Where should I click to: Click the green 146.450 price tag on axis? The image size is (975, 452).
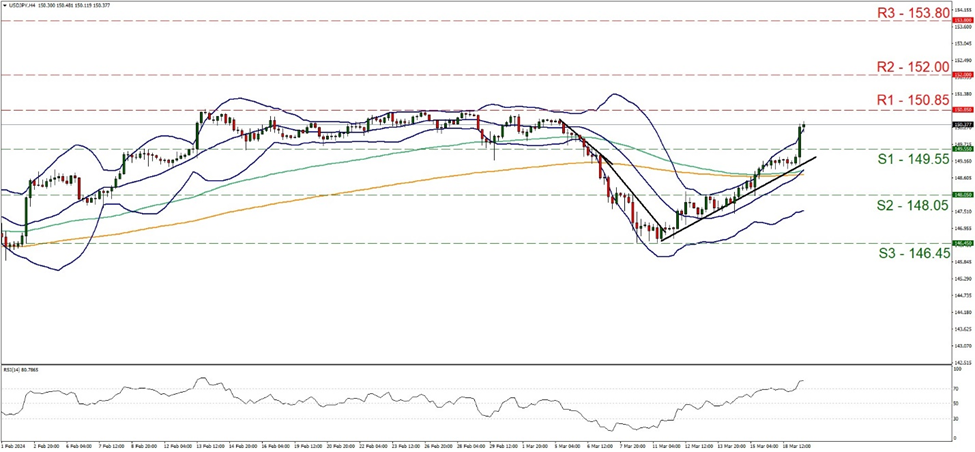coord(959,243)
